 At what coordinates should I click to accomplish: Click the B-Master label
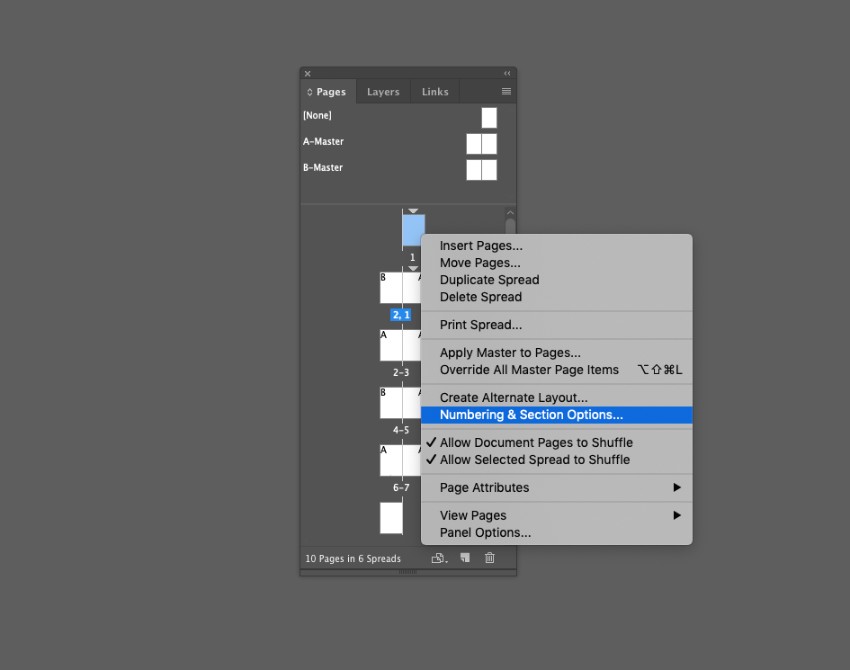coord(323,168)
